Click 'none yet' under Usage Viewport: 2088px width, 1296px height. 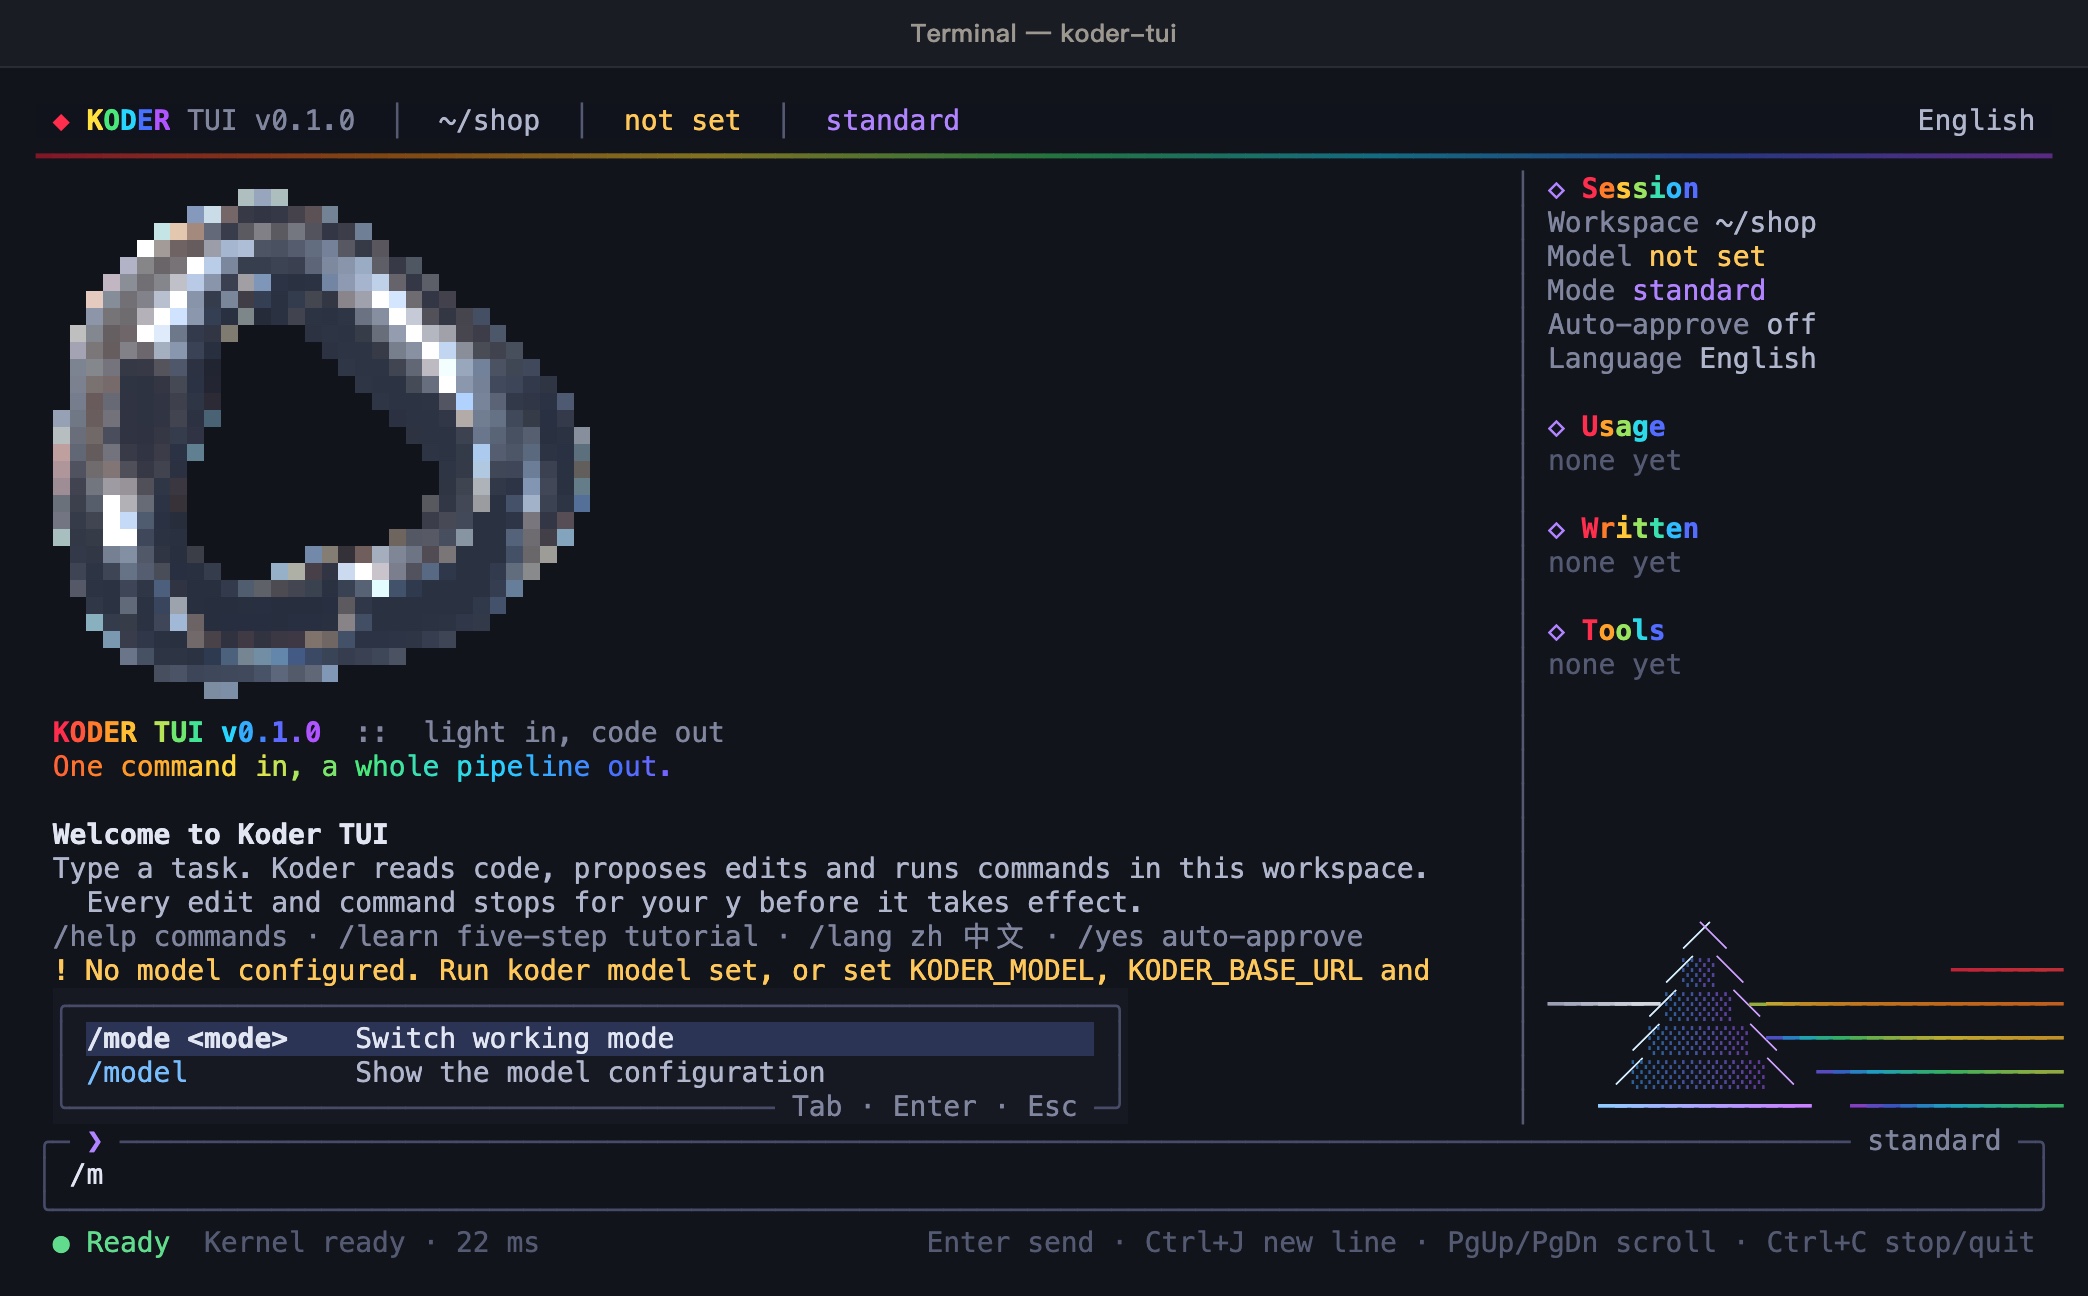pos(1614,460)
